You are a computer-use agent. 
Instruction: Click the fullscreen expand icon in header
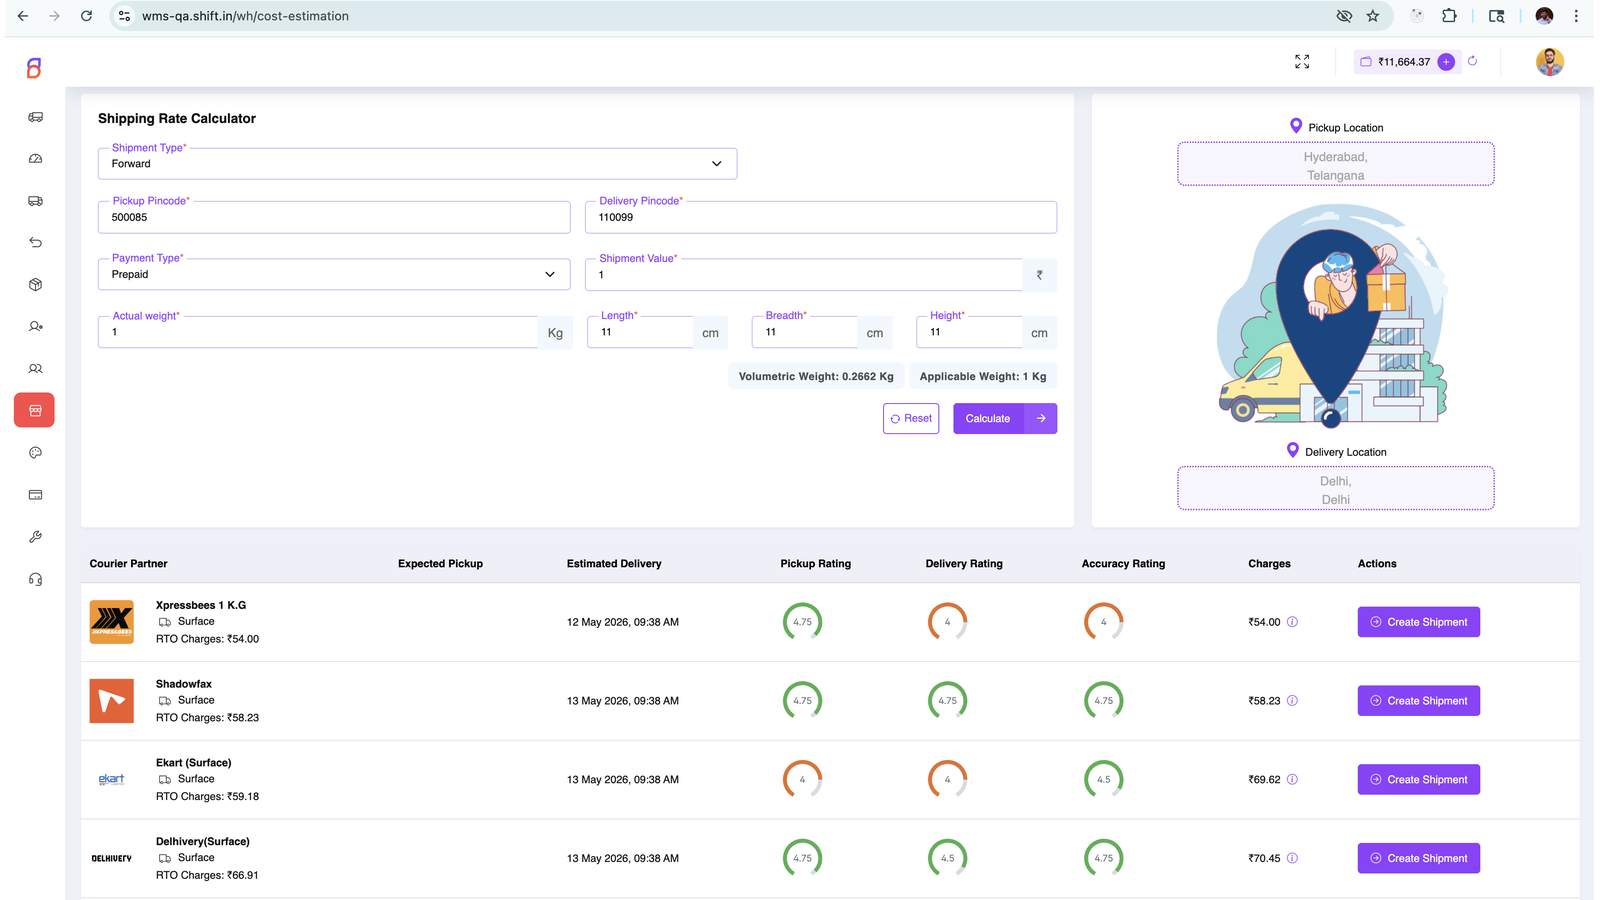[1302, 62]
